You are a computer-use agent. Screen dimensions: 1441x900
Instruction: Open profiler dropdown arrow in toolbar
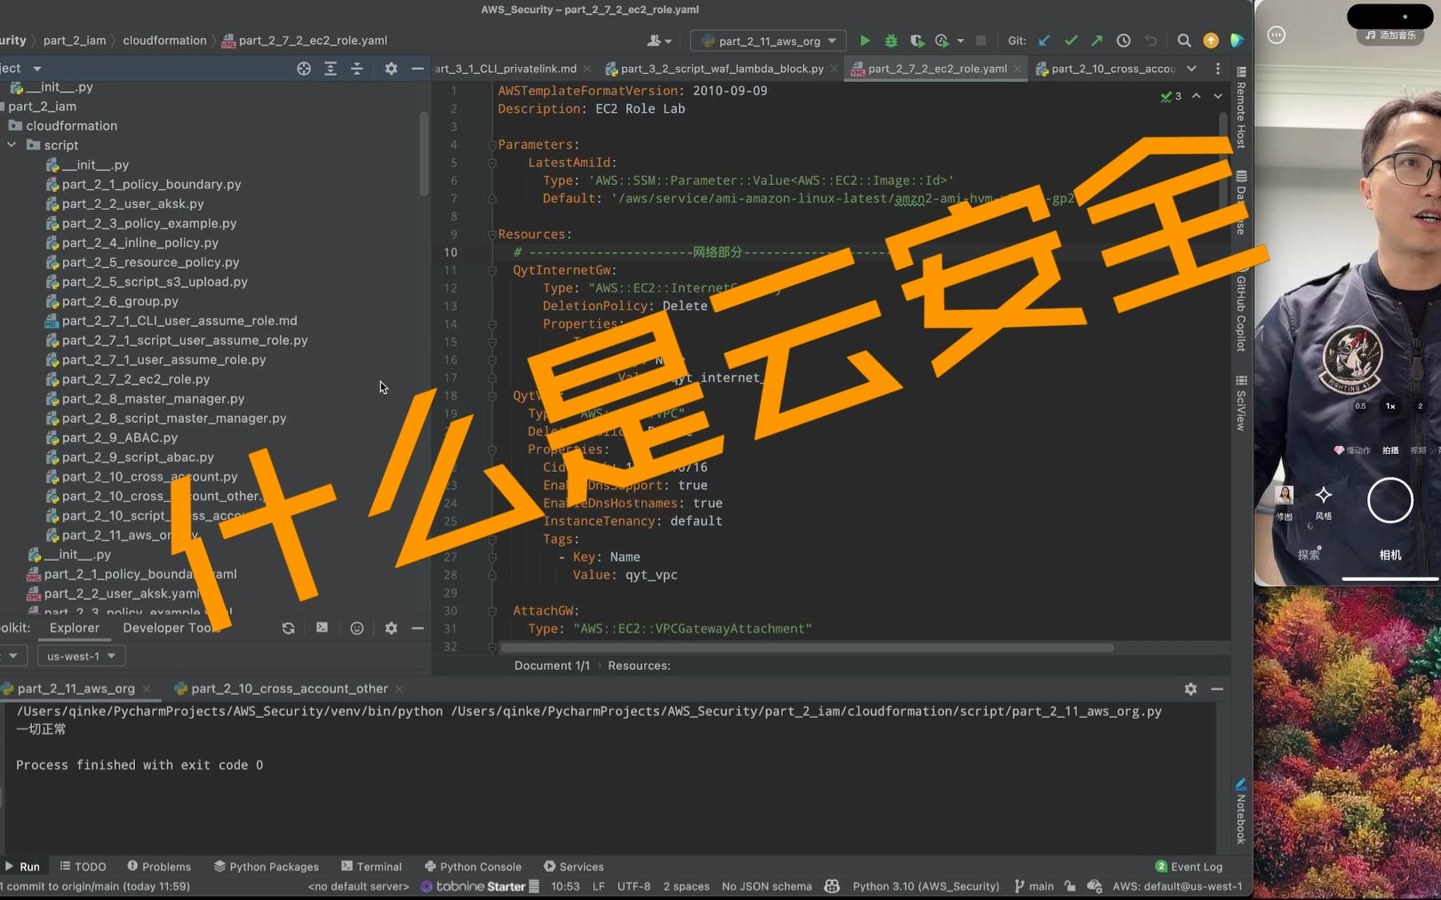(x=960, y=41)
